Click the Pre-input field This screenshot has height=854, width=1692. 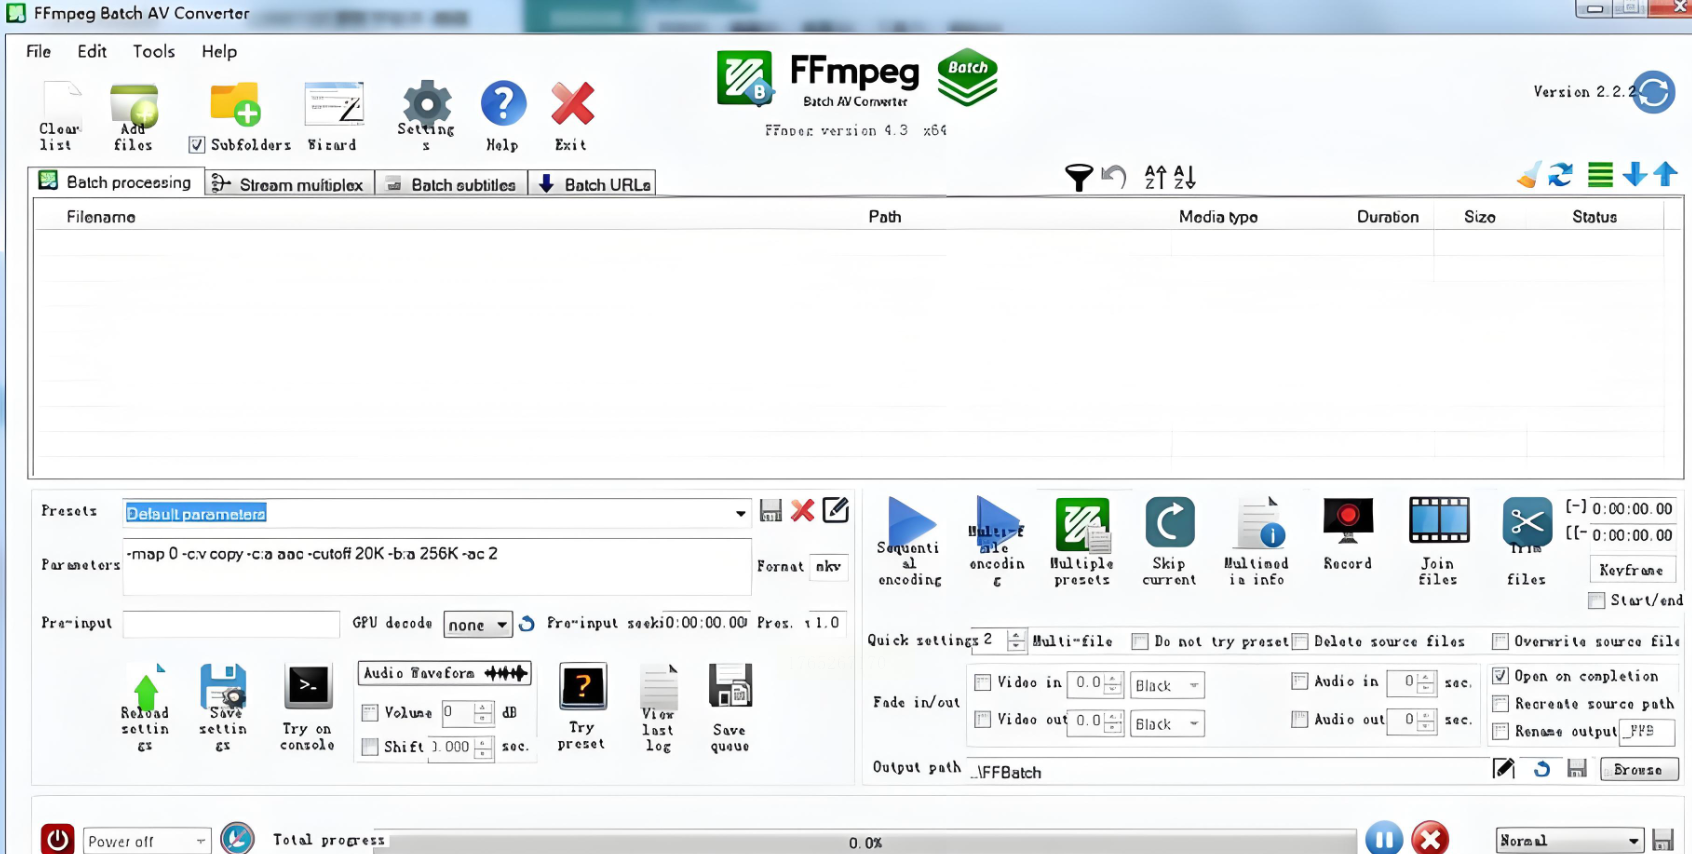pyautogui.click(x=231, y=624)
